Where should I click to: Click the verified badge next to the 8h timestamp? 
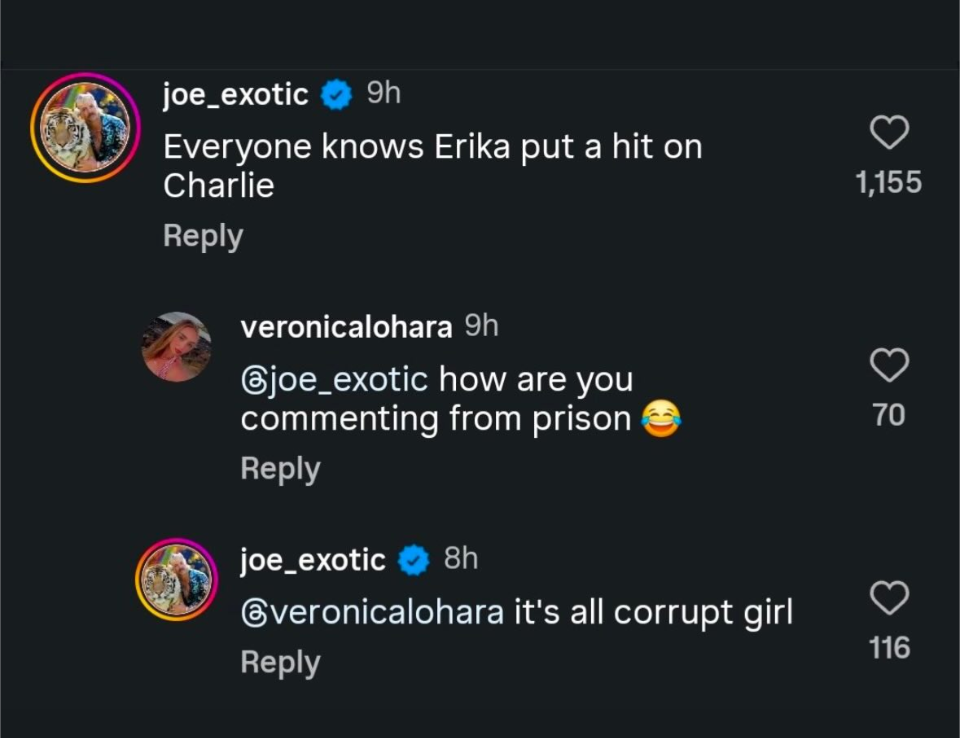tap(413, 560)
